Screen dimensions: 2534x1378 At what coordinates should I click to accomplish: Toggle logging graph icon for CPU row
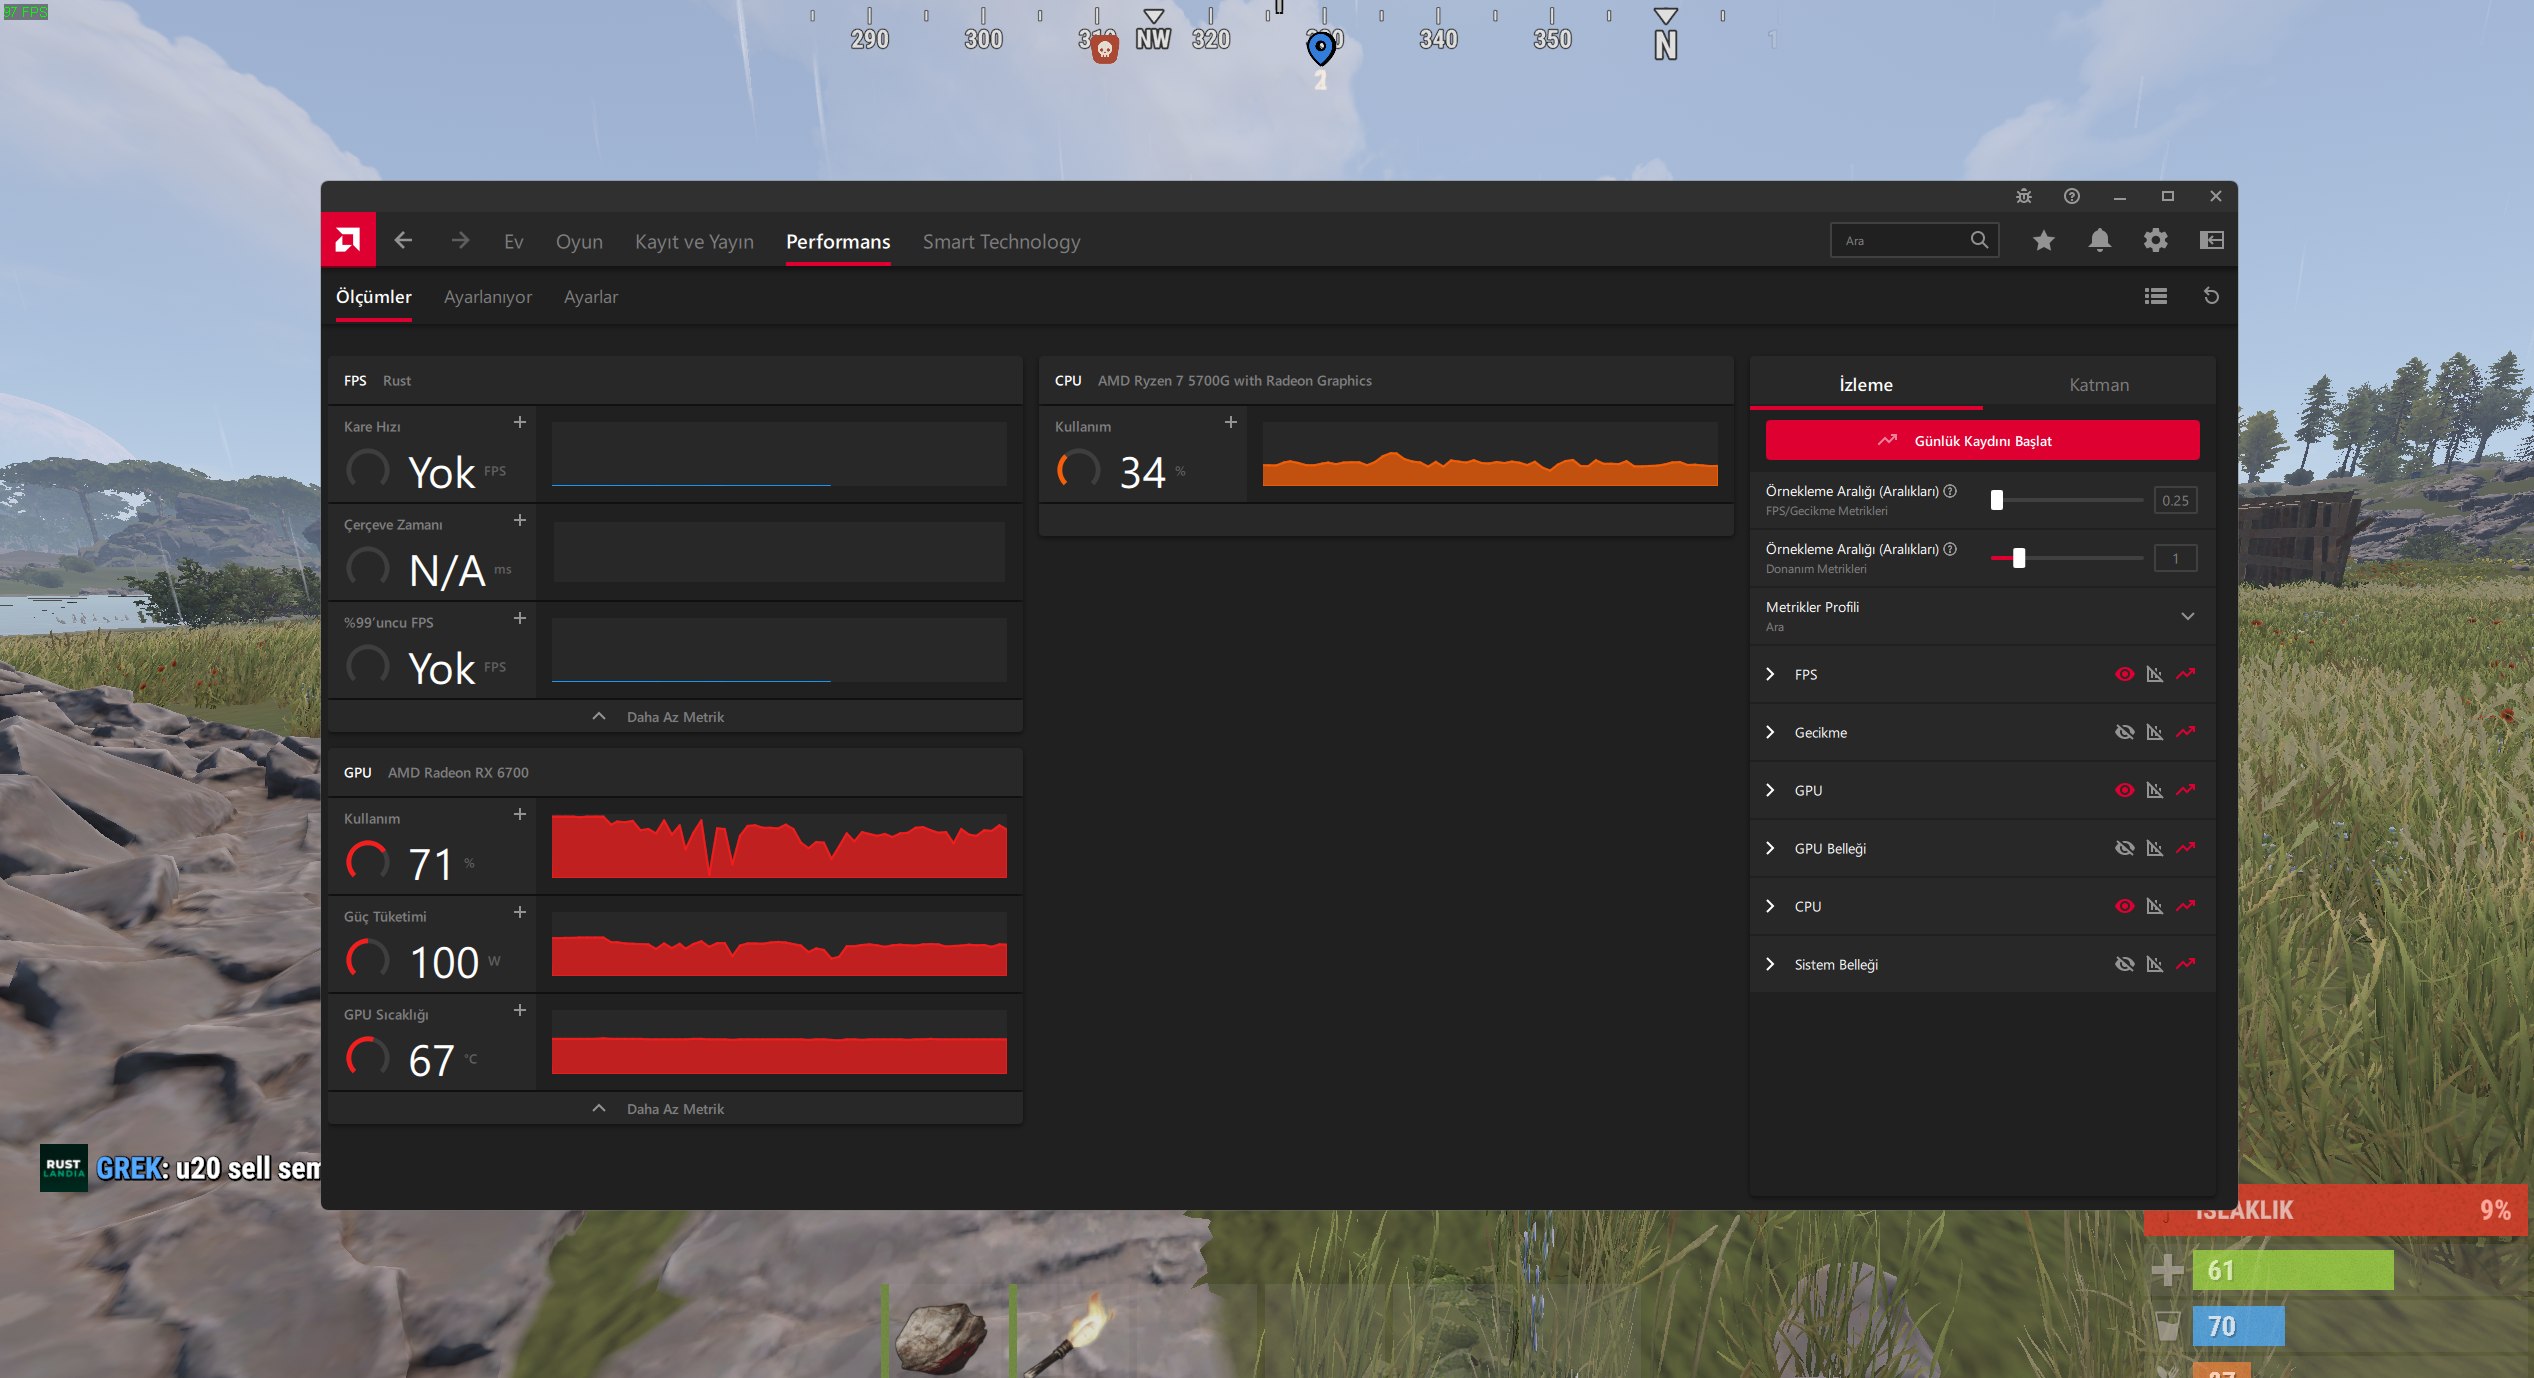click(x=2186, y=907)
